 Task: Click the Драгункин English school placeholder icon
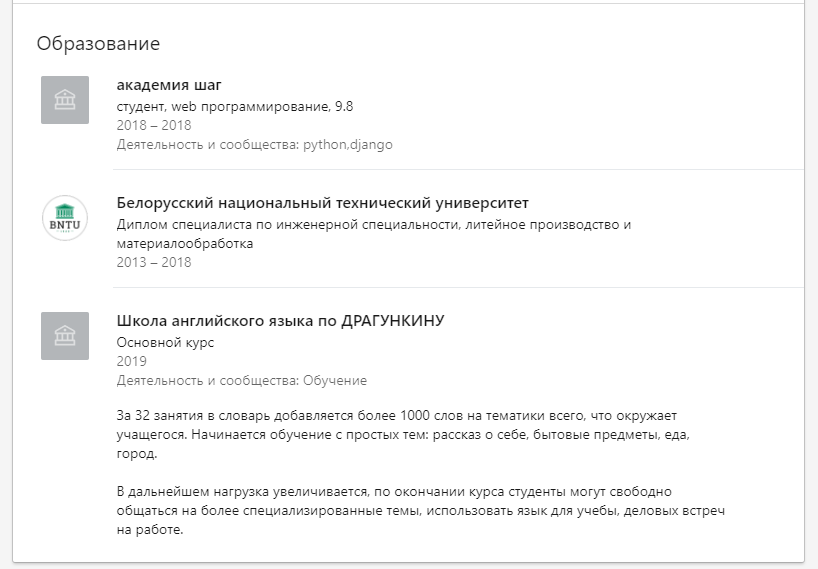(65, 336)
